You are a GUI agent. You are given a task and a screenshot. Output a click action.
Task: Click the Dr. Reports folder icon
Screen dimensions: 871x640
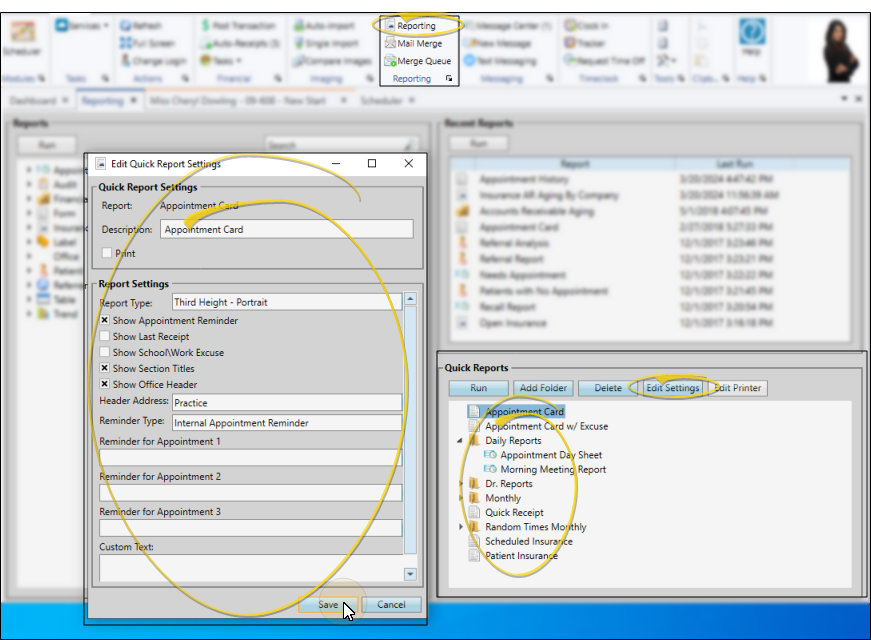click(x=475, y=484)
